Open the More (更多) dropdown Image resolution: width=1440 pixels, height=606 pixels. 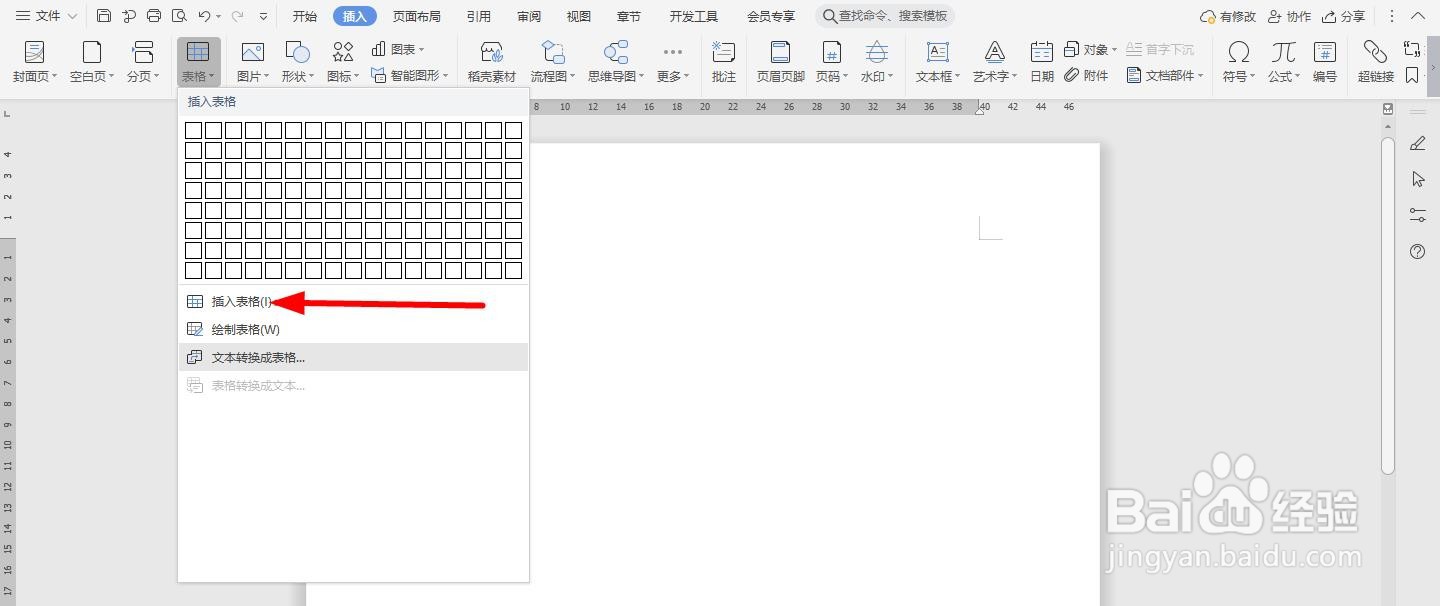pos(673,62)
